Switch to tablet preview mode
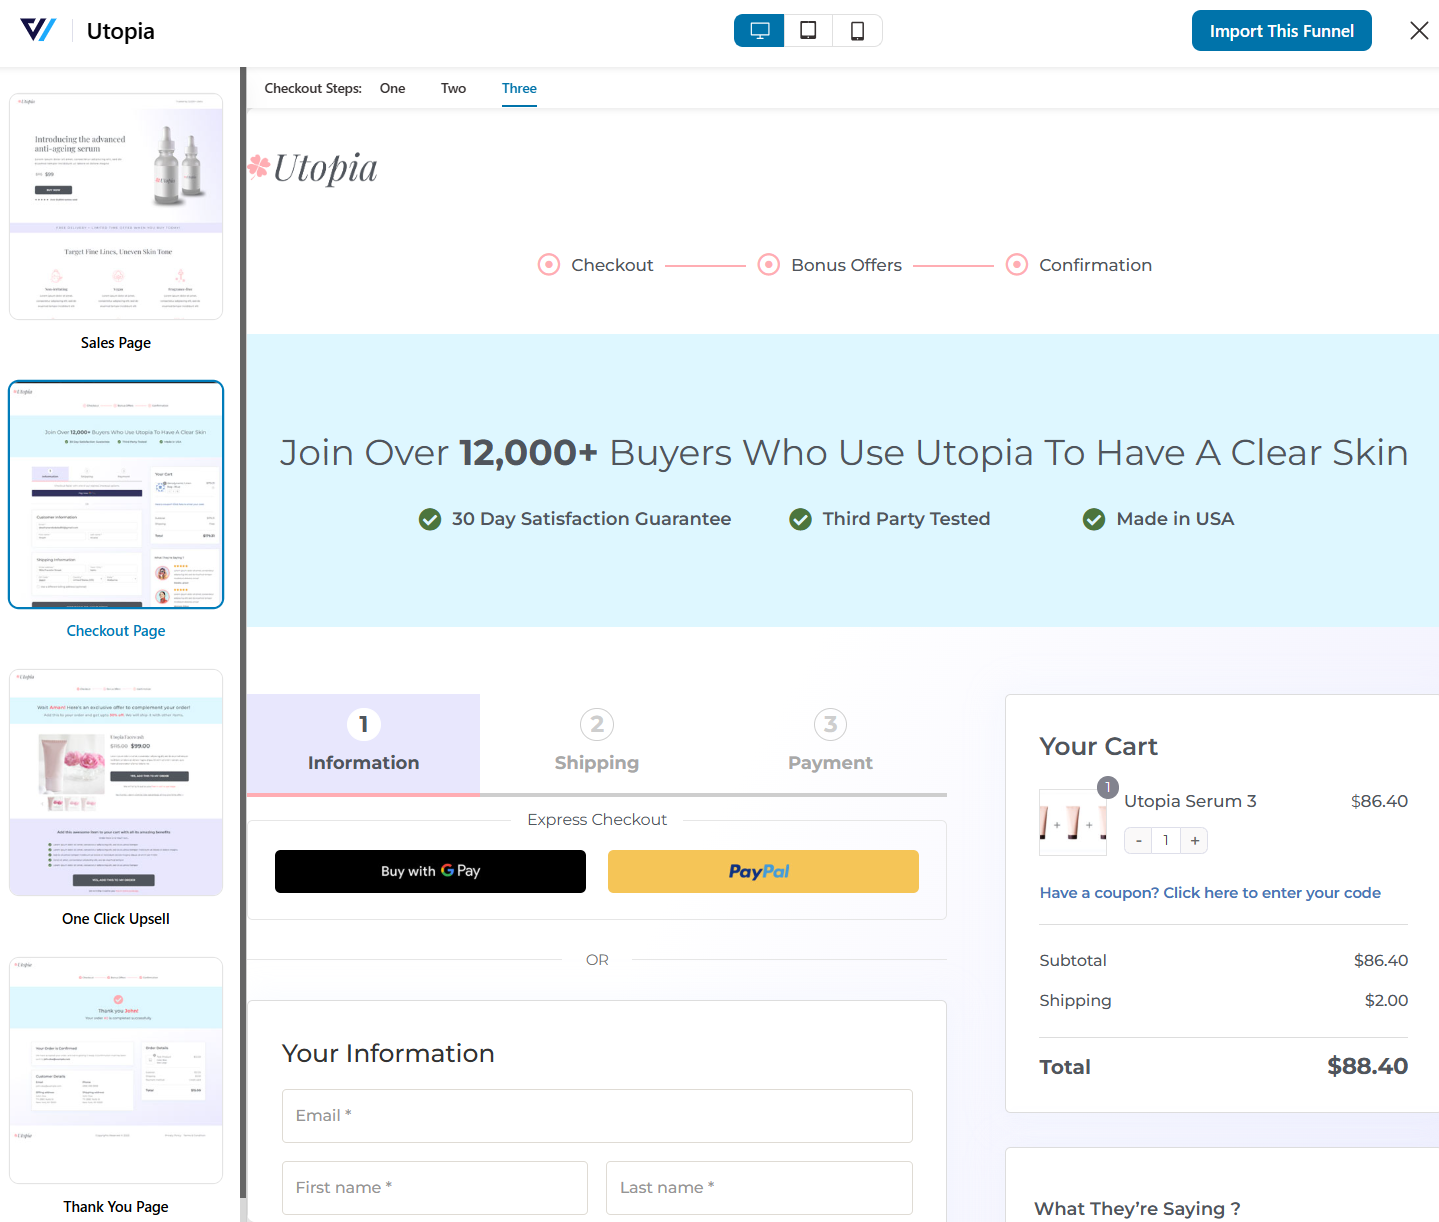This screenshot has height=1222, width=1439. coord(808,31)
